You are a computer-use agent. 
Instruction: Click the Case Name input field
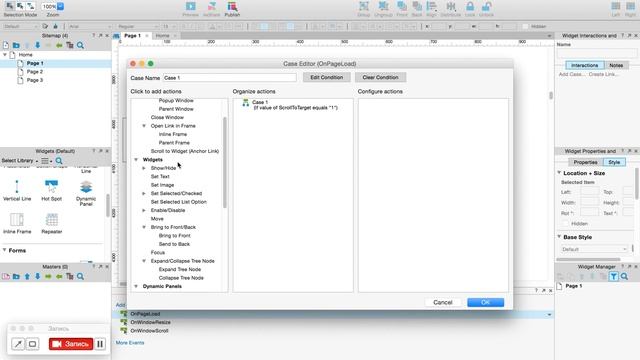tap(229, 78)
